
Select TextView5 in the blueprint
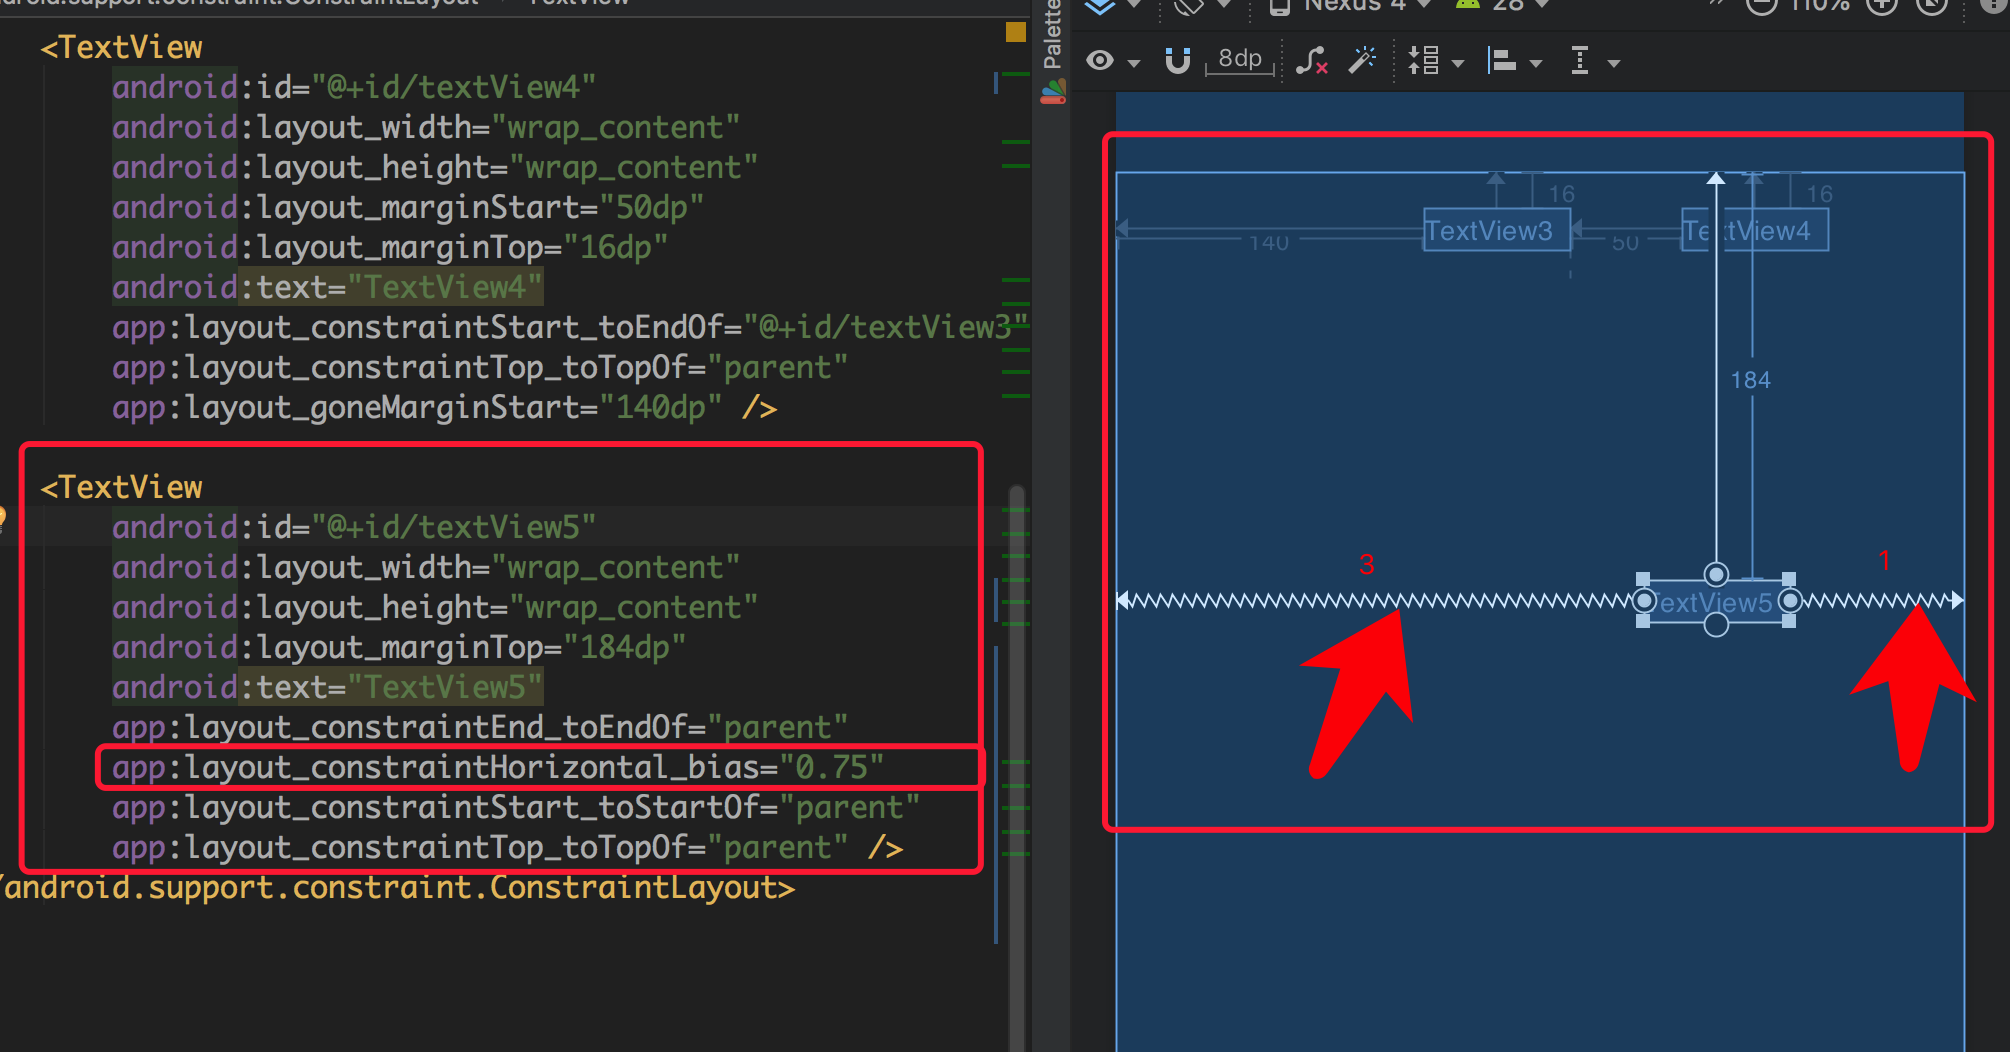1716,603
